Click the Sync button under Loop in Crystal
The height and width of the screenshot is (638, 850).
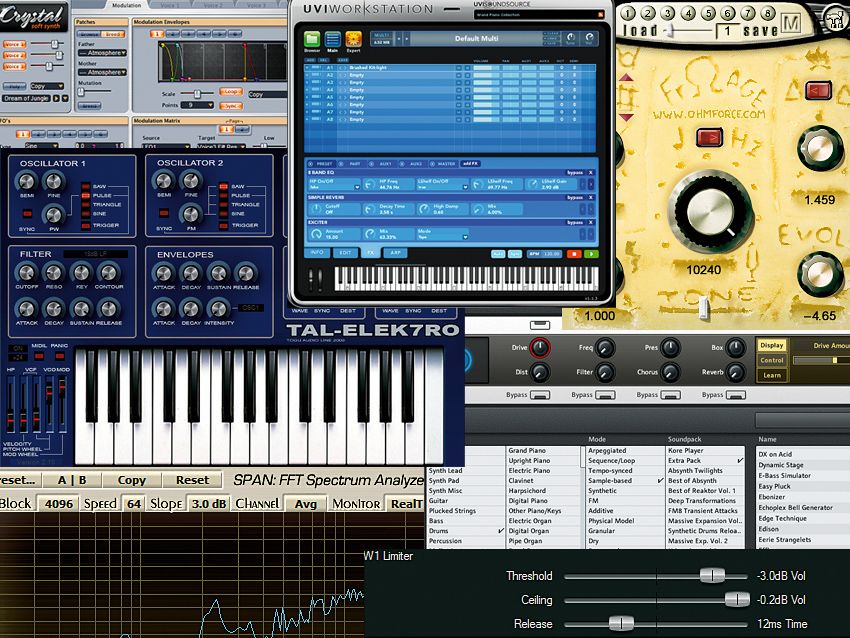pos(231,106)
